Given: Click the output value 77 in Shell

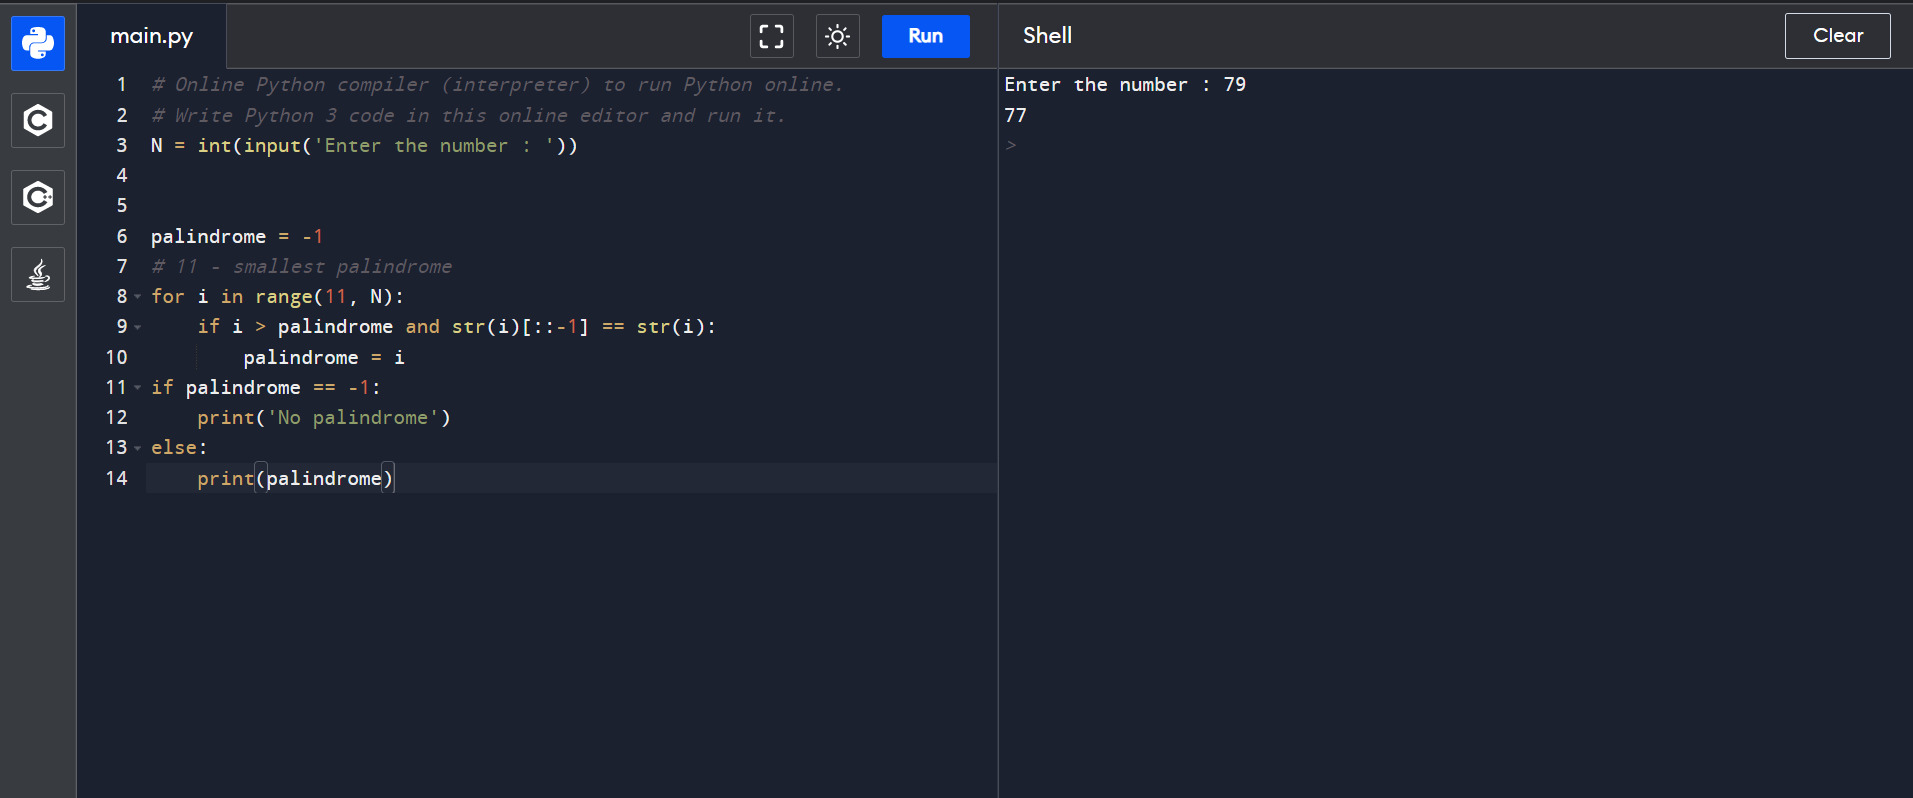Looking at the screenshot, I should (x=1015, y=116).
